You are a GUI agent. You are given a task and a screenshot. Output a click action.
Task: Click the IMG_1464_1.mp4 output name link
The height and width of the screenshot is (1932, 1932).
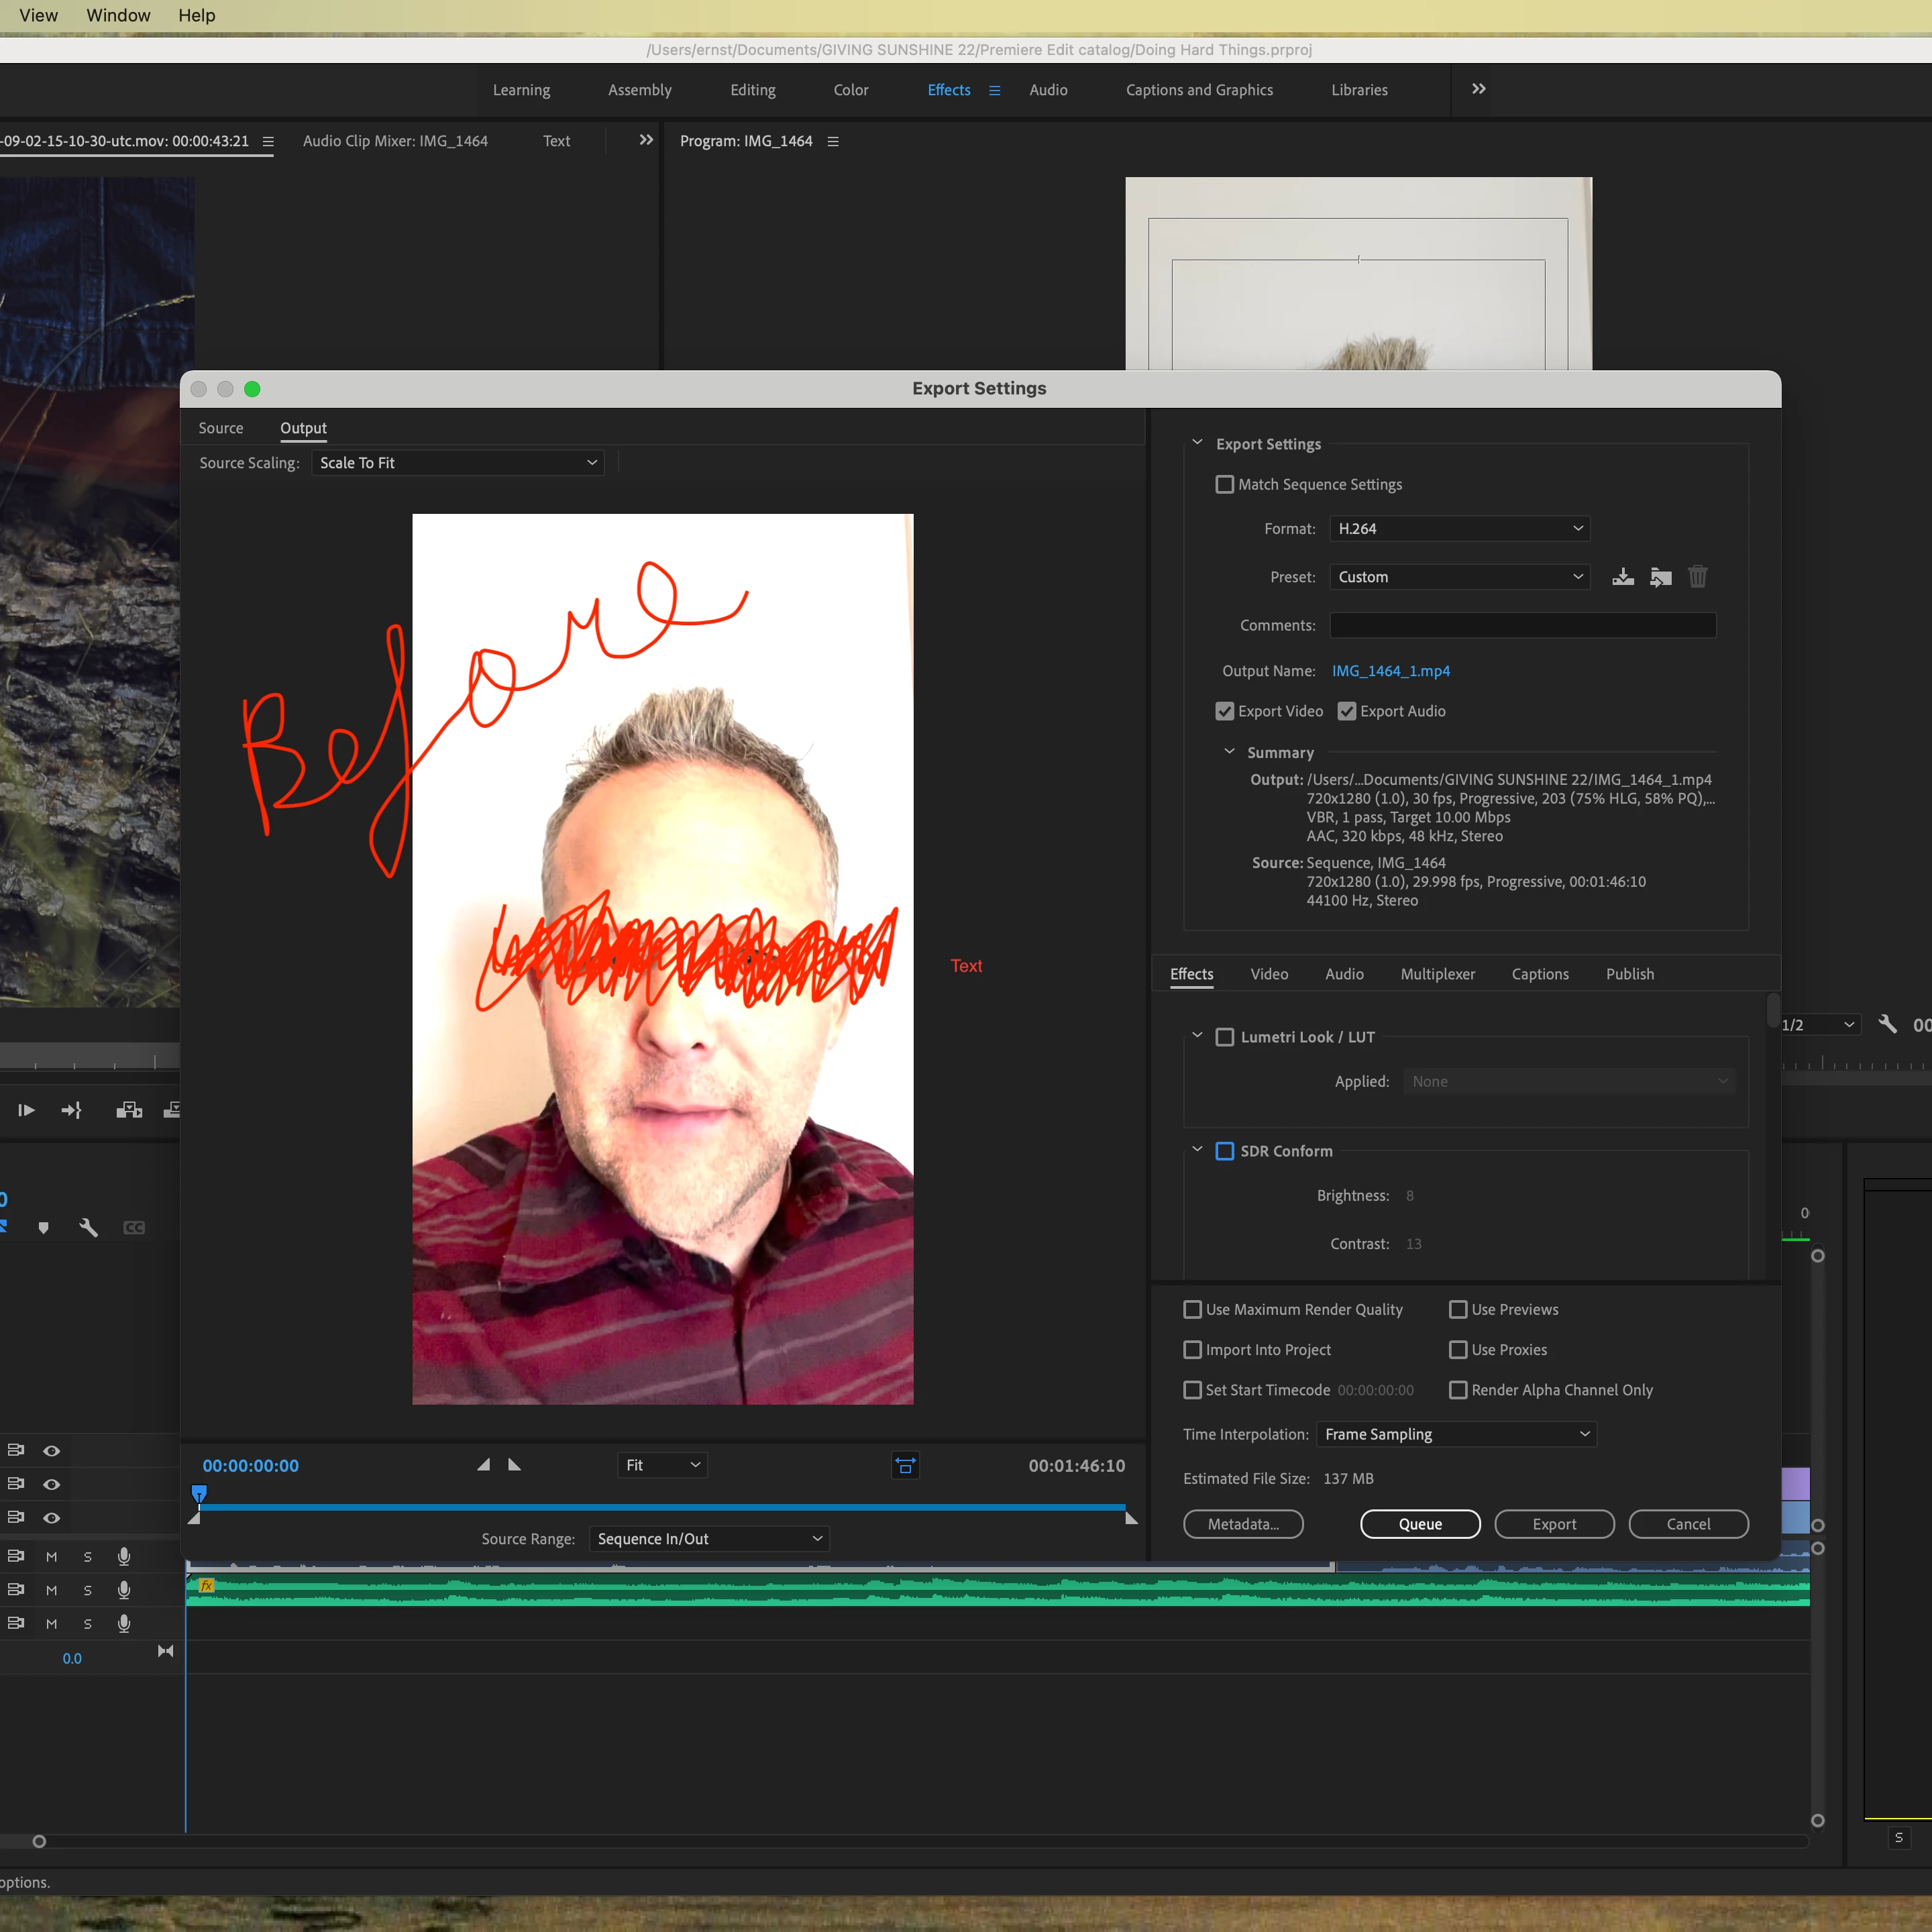[x=1390, y=671]
